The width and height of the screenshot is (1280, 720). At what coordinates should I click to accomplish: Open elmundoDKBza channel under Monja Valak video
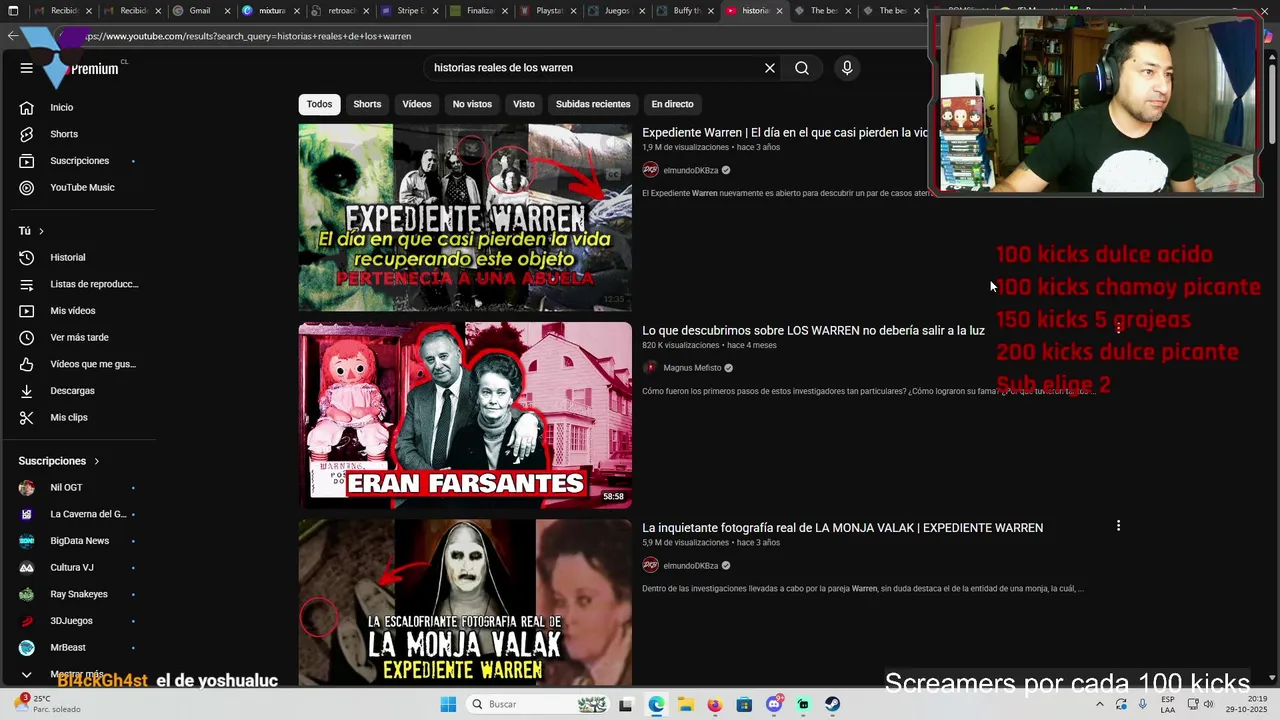pyautogui.click(x=690, y=565)
